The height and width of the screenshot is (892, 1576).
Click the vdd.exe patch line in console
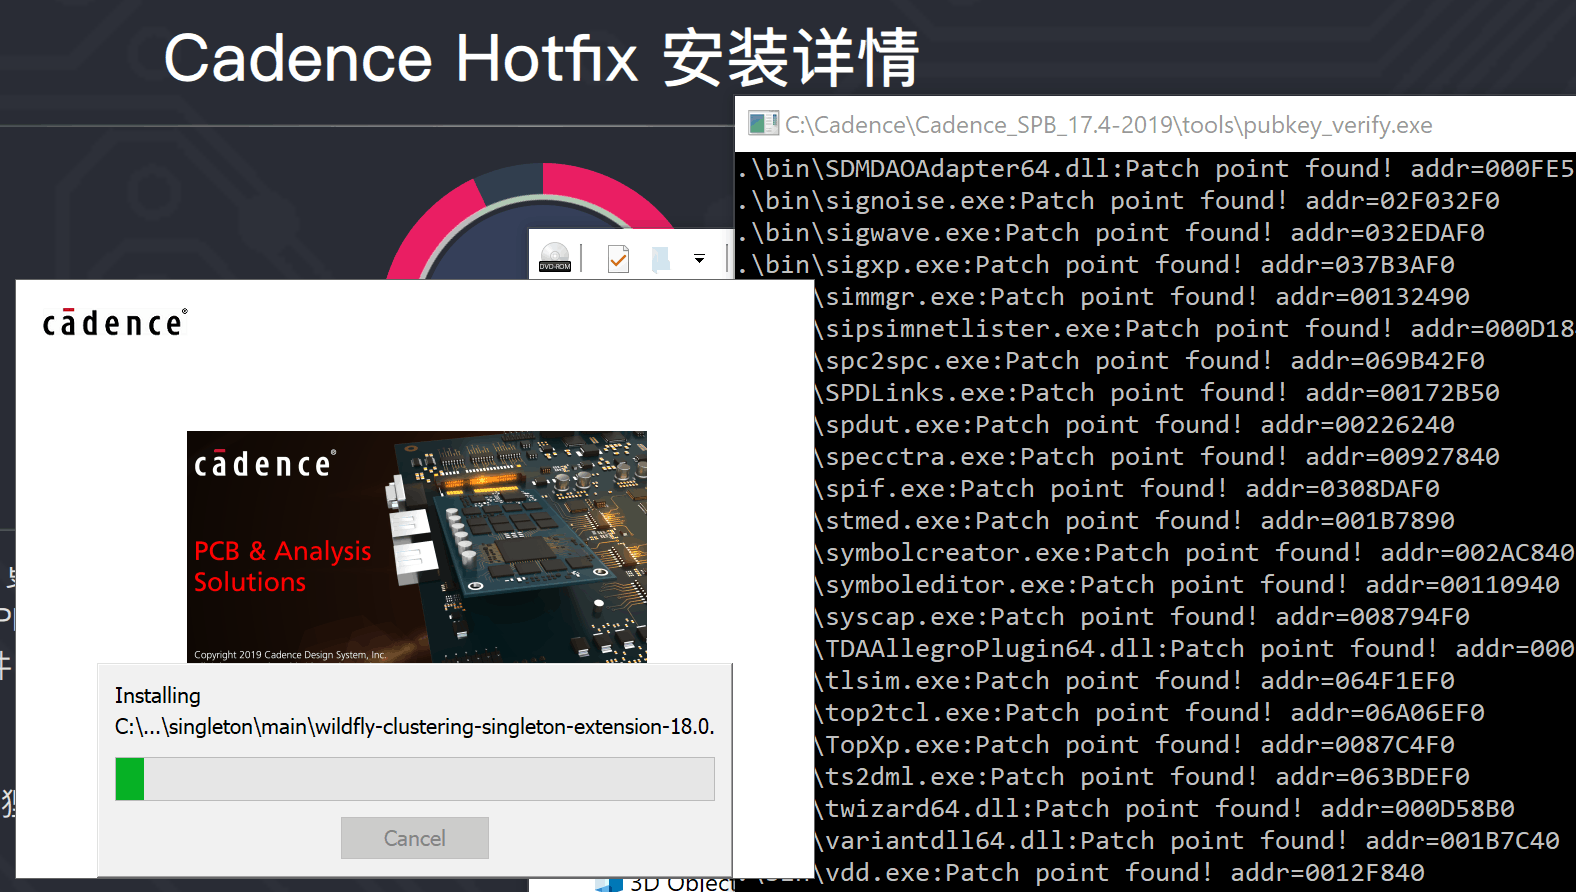1120,872
